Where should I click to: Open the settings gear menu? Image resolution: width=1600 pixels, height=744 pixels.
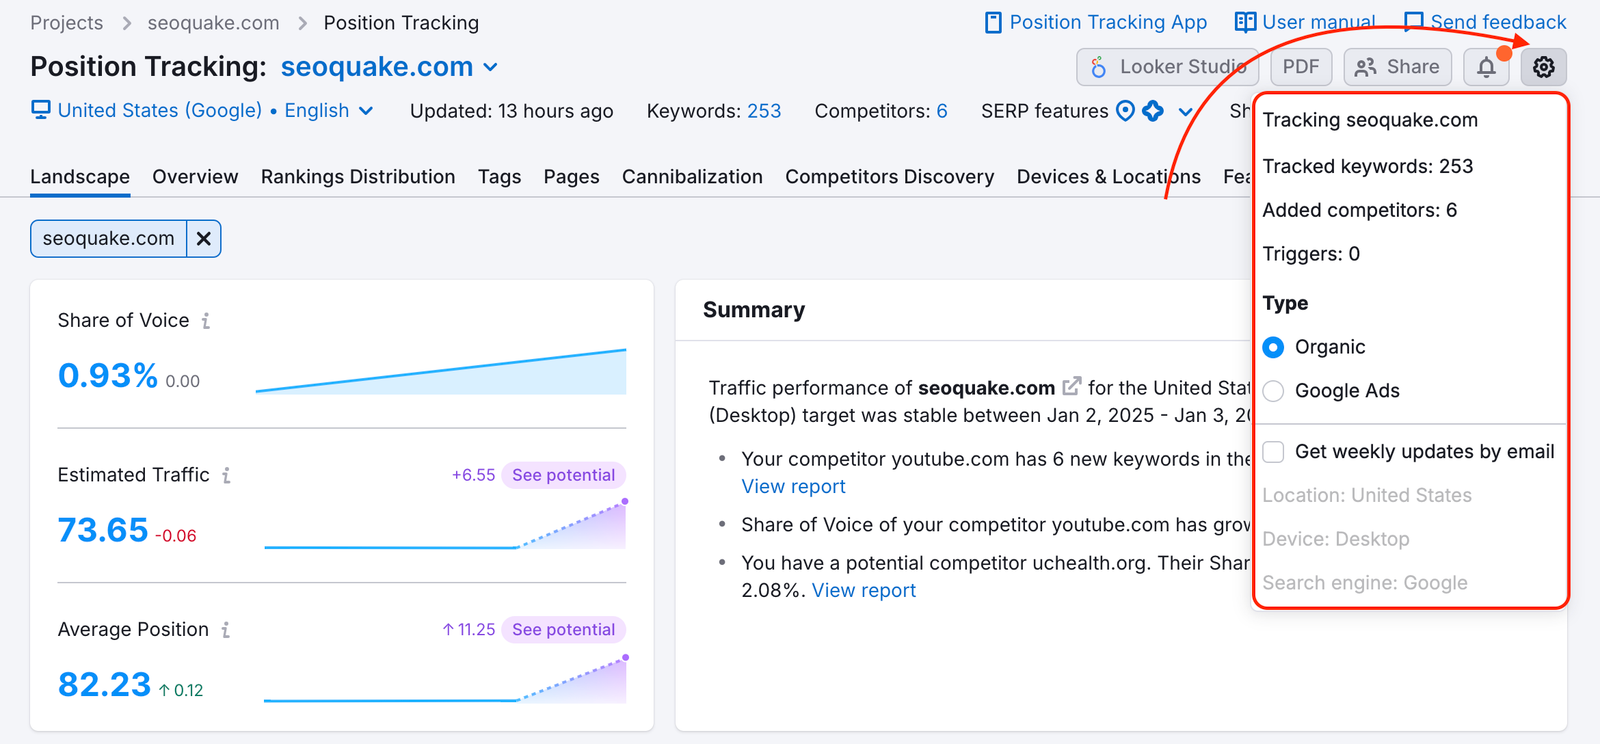pyautogui.click(x=1544, y=67)
